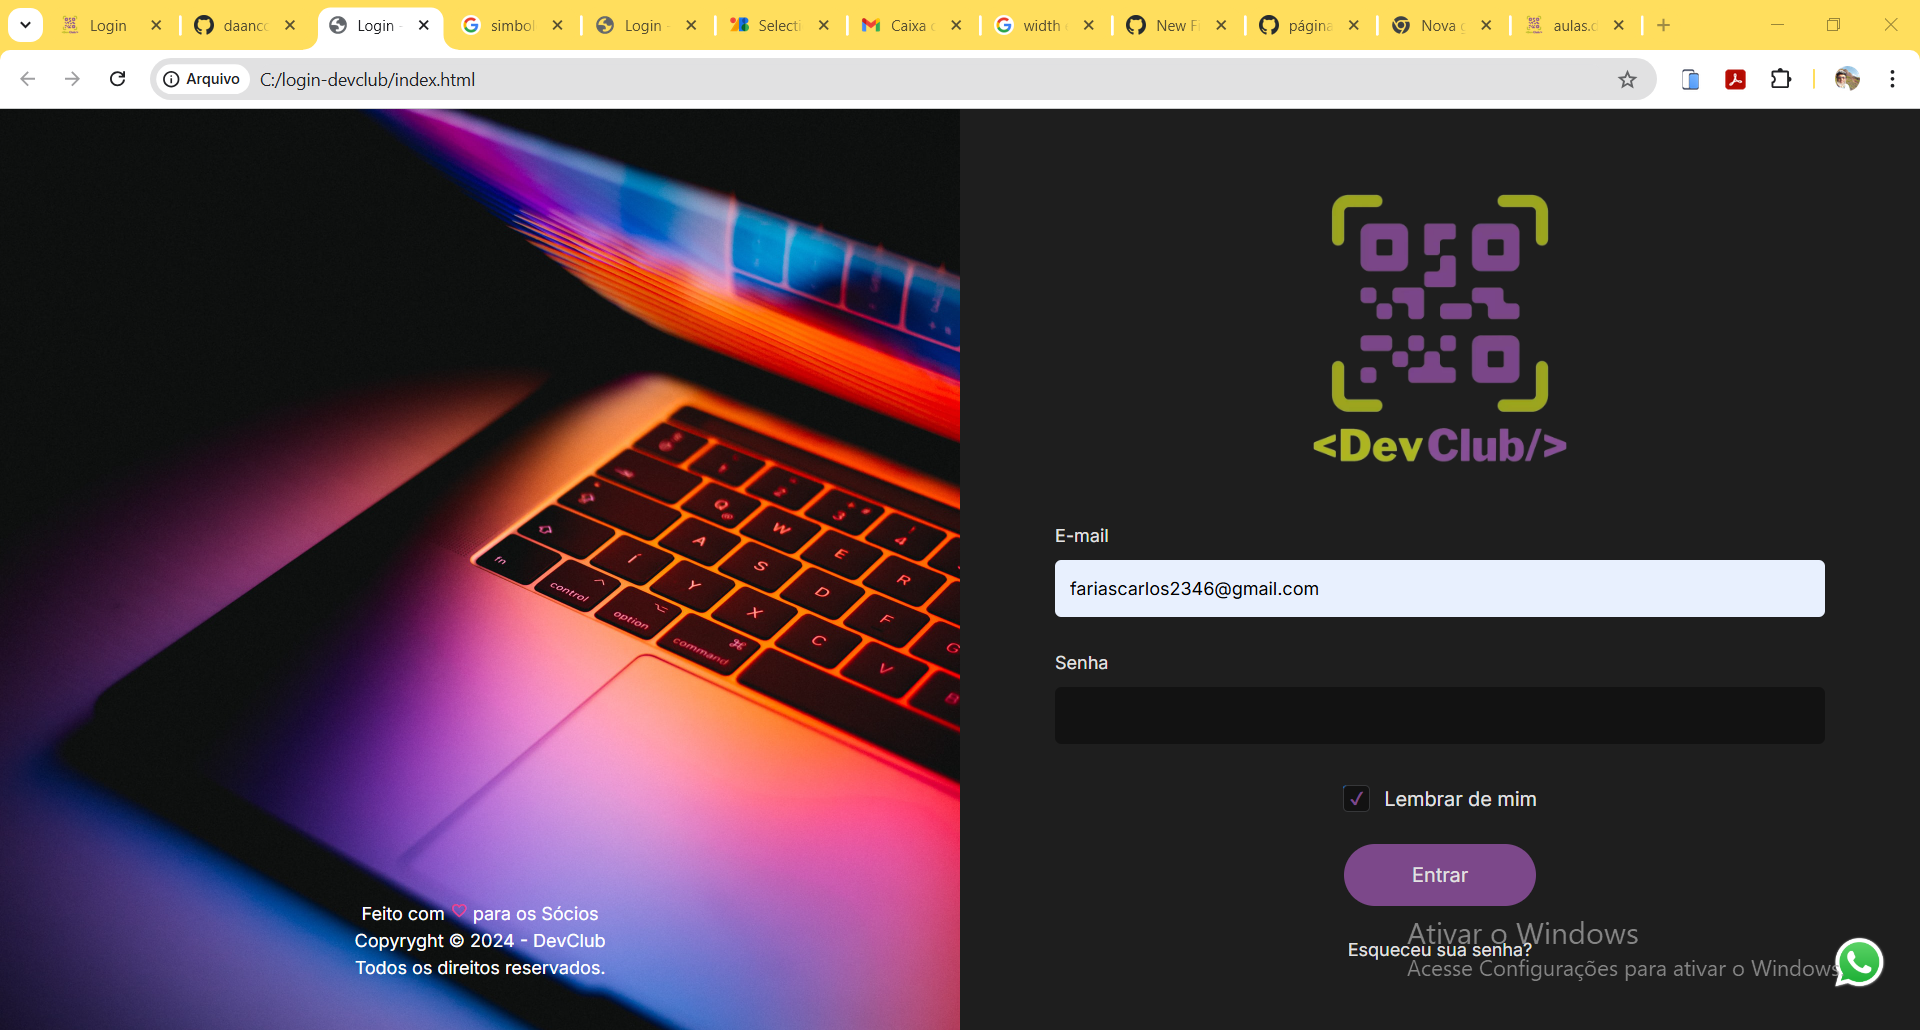Open the tab search chevron
The image size is (1920, 1030).
(x=25, y=25)
